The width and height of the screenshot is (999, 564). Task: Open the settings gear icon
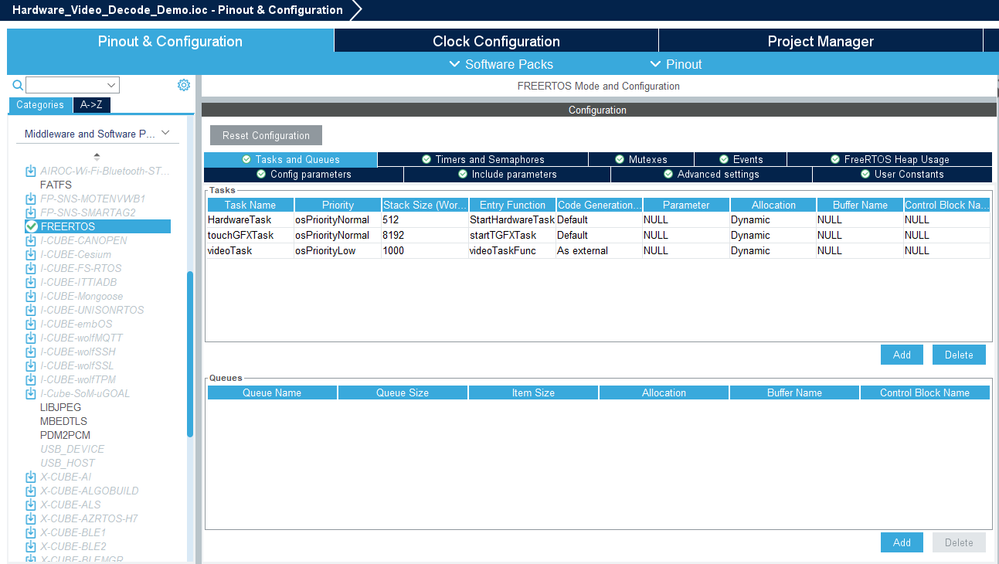coord(183,85)
